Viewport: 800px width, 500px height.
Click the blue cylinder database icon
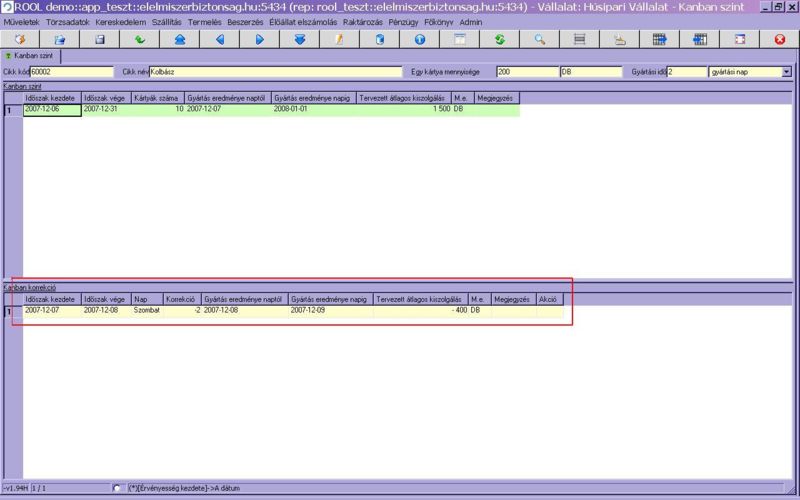[380, 39]
